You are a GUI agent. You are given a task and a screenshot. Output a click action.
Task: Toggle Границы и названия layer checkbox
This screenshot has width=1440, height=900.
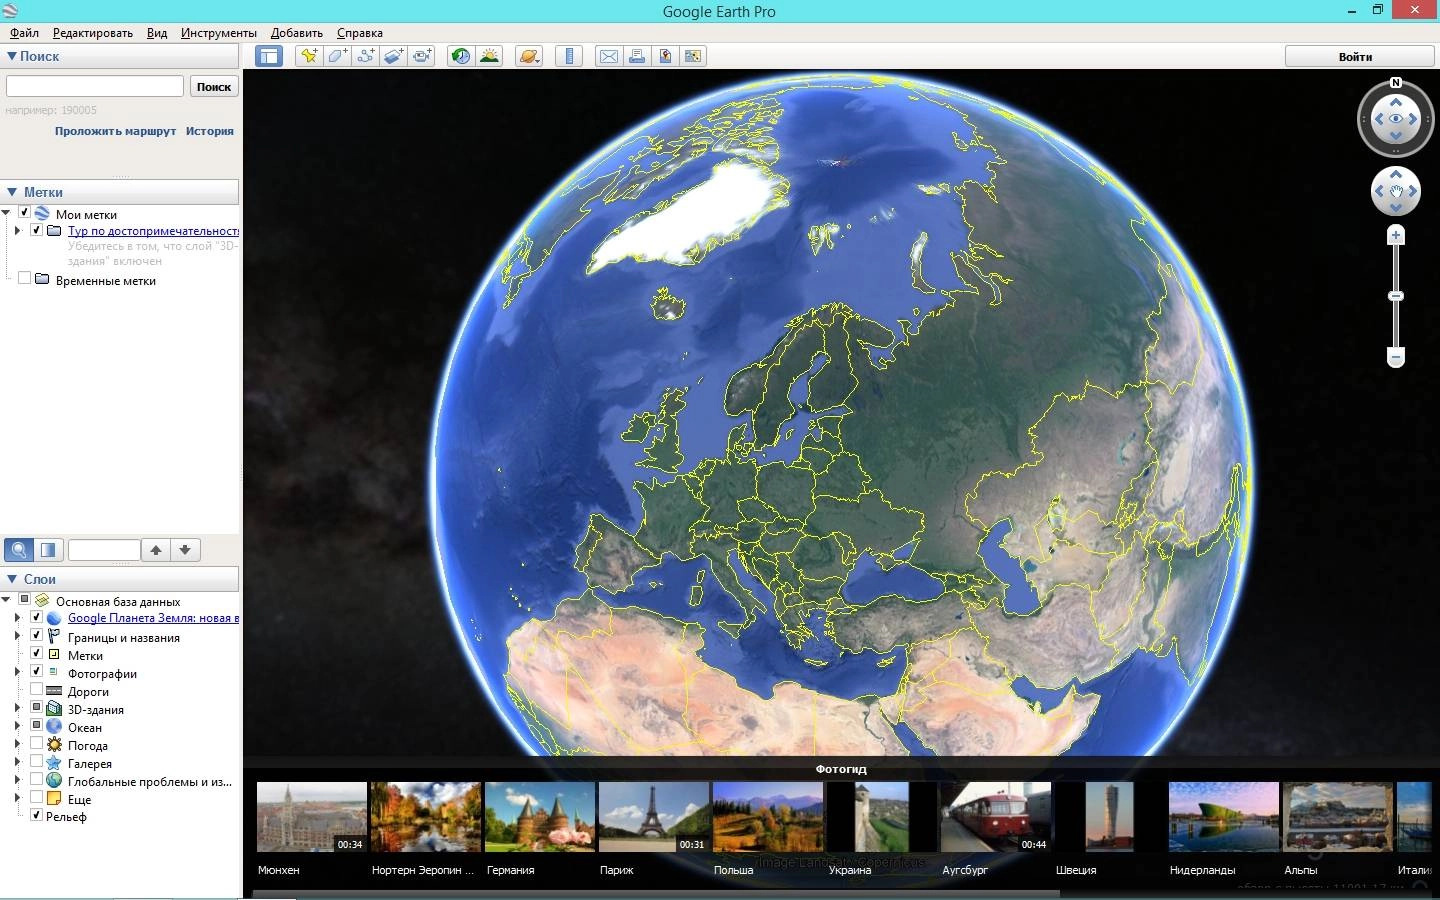click(x=36, y=635)
